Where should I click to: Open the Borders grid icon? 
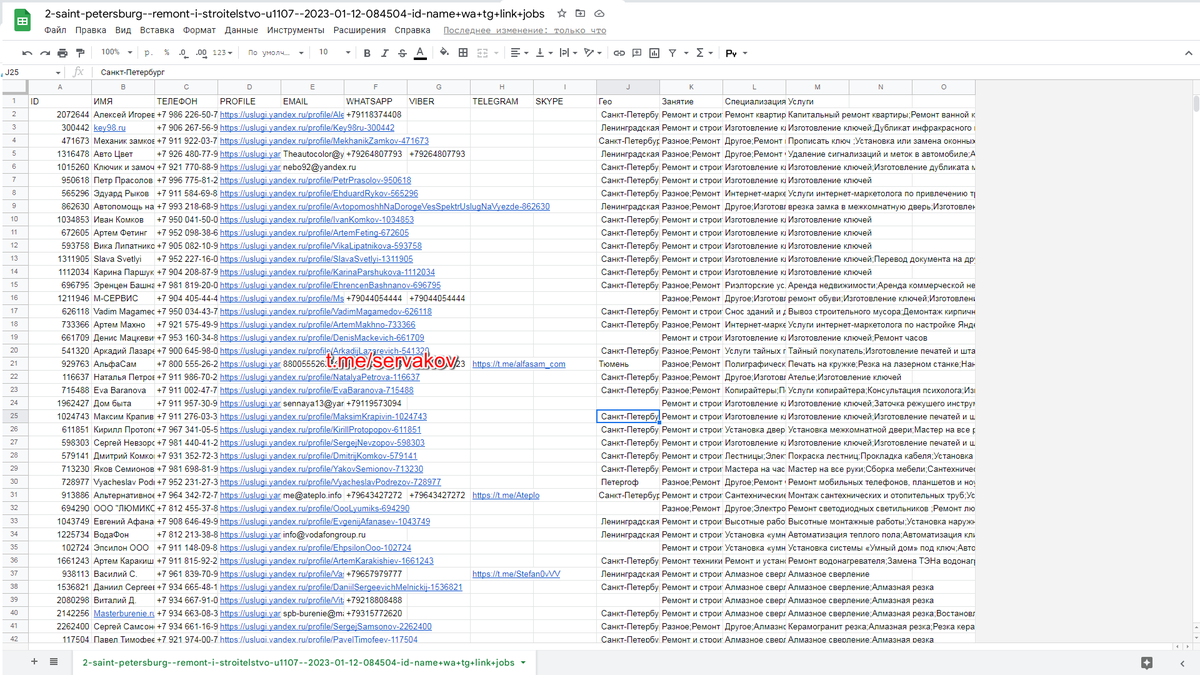click(463, 53)
